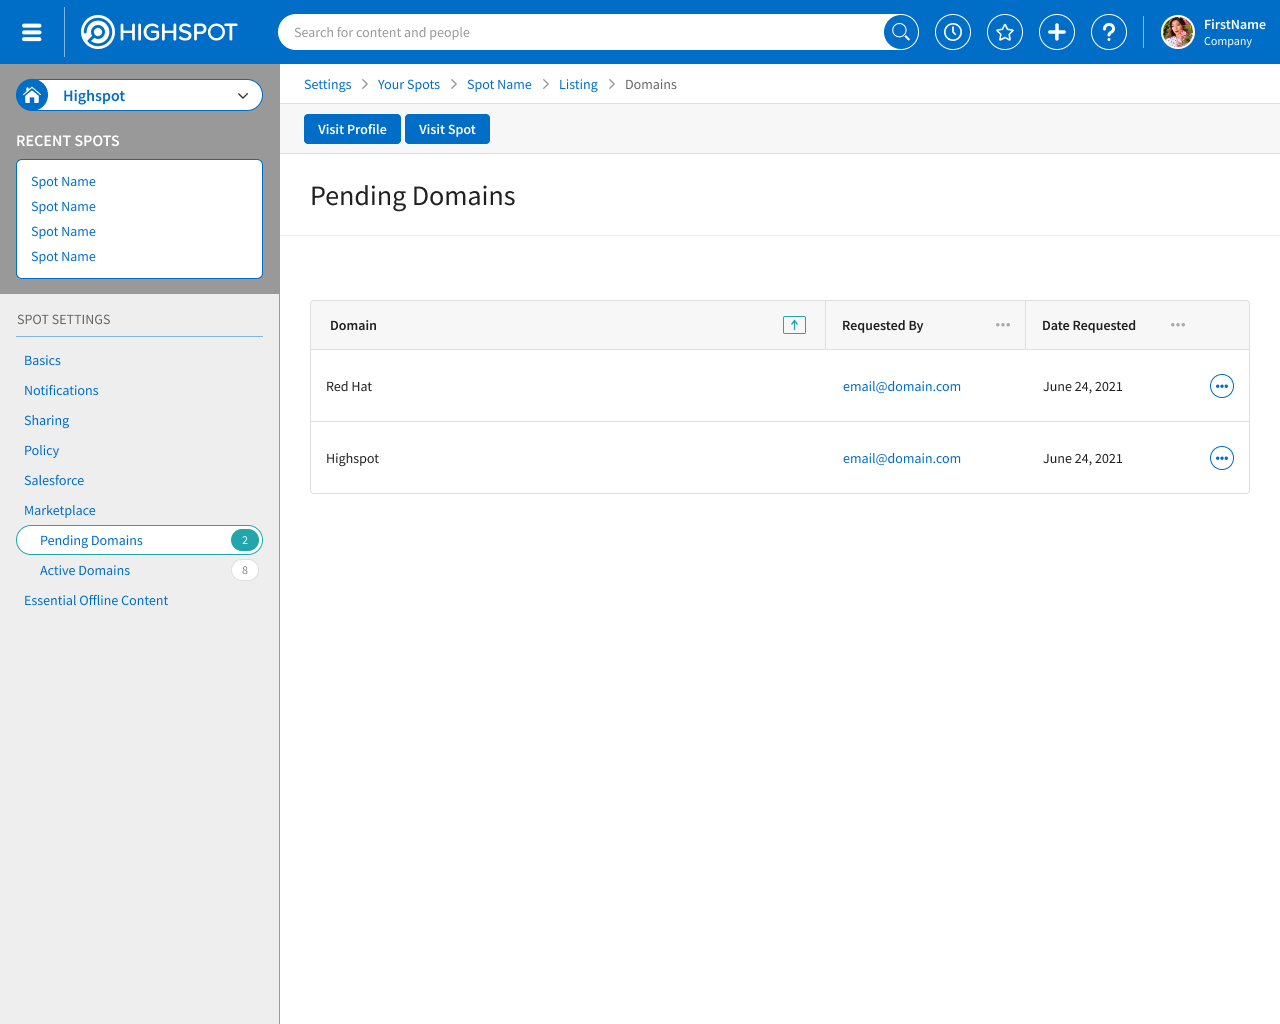Click the Highspot domain cell in table
This screenshot has width=1280, height=1024.
[x=352, y=458]
